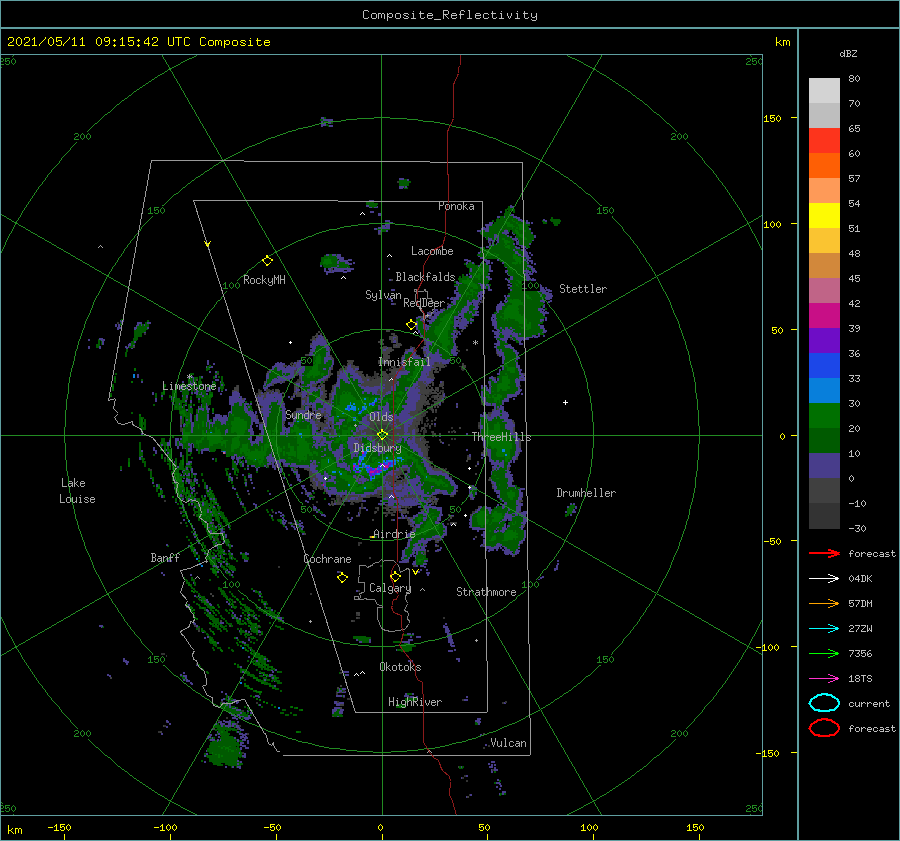The width and height of the screenshot is (900, 841).
Task: Pick the royal blue 33-36 dBZ swatch
Action: (x=824, y=365)
